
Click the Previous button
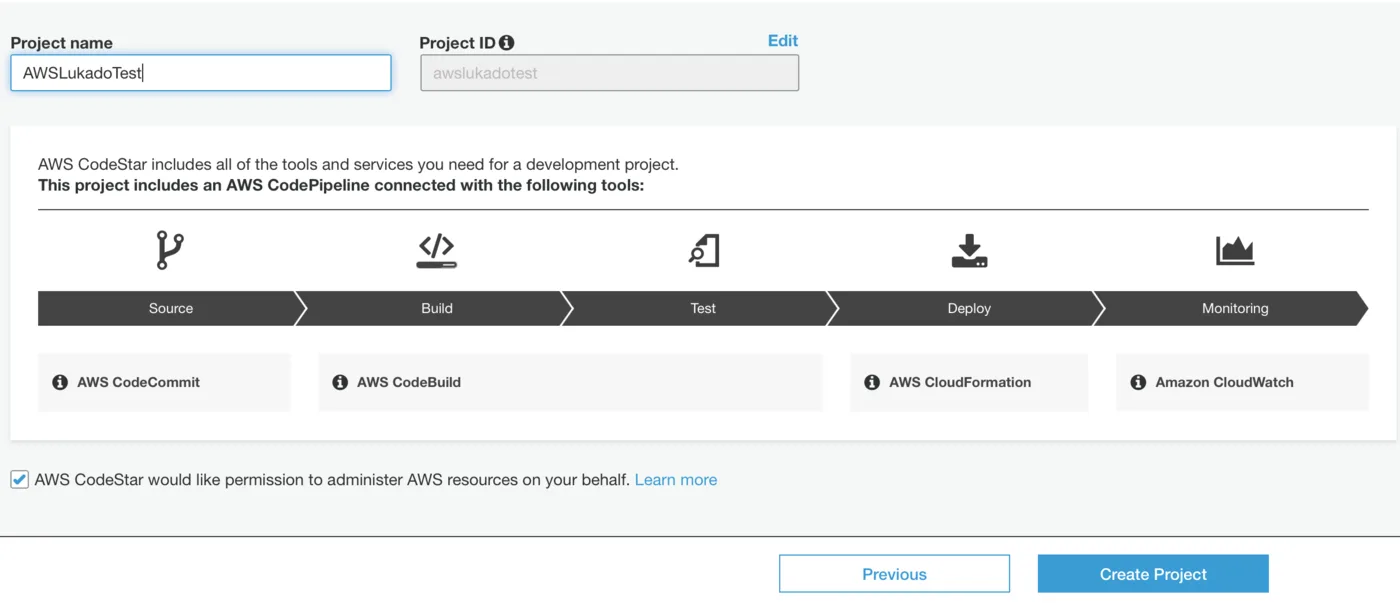894,574
